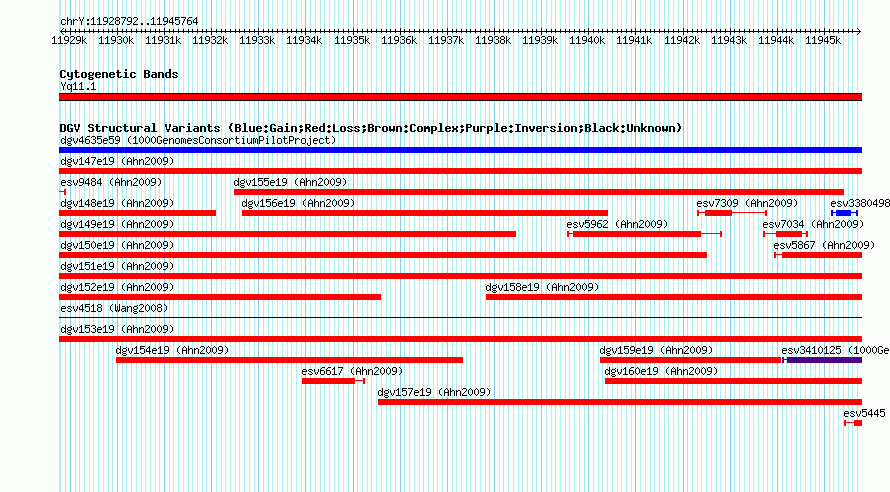Click the chrY:11928792..11945764 coordinate label

click(129, 21)
